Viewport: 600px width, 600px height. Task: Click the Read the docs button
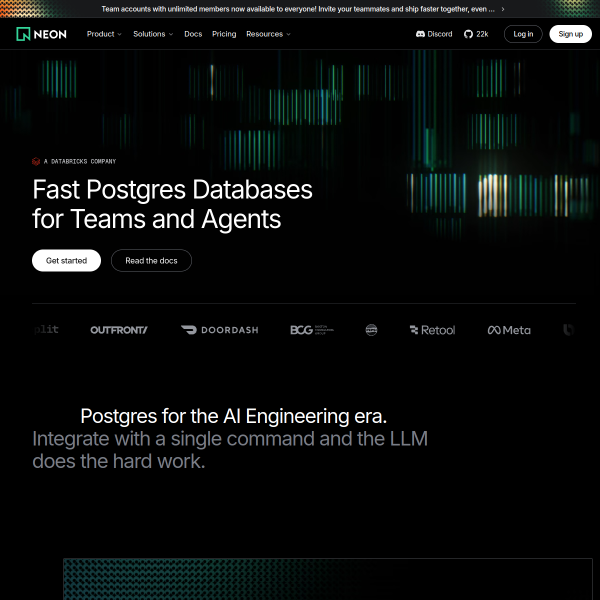[x=152, y=261]
